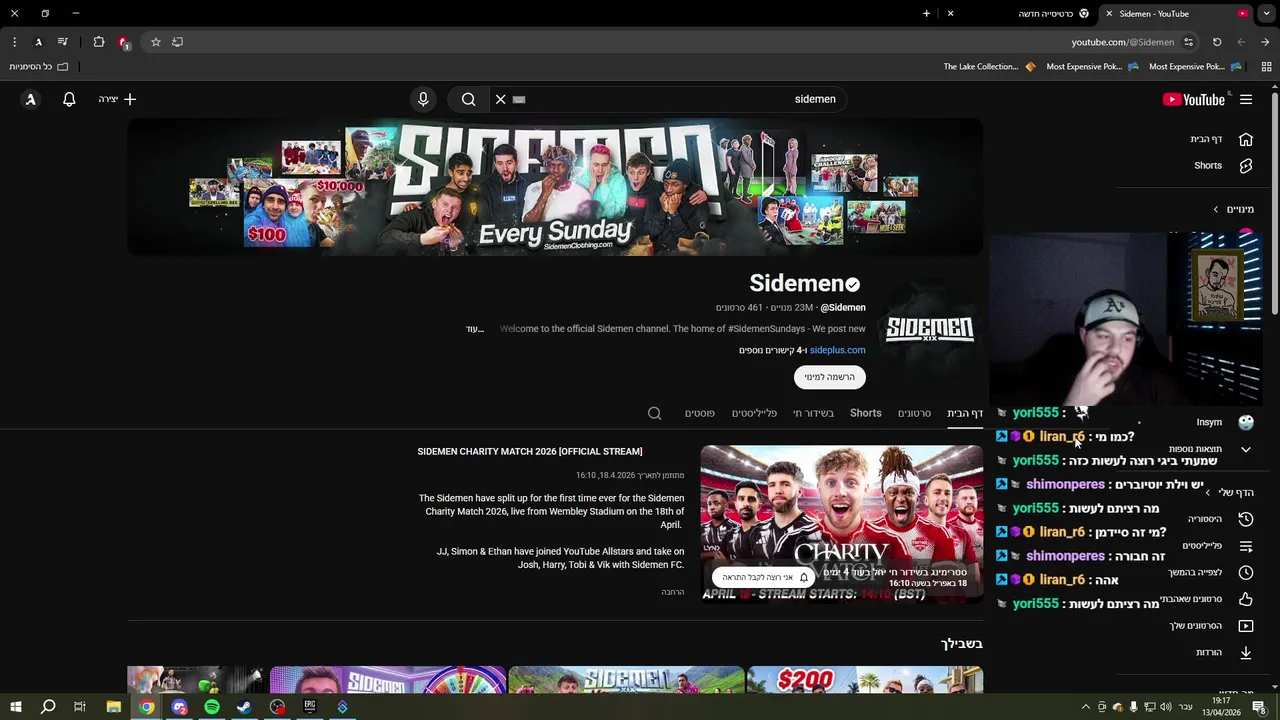
Task: Open Chrome tab search dropdown
Action: coord(1266,14)
